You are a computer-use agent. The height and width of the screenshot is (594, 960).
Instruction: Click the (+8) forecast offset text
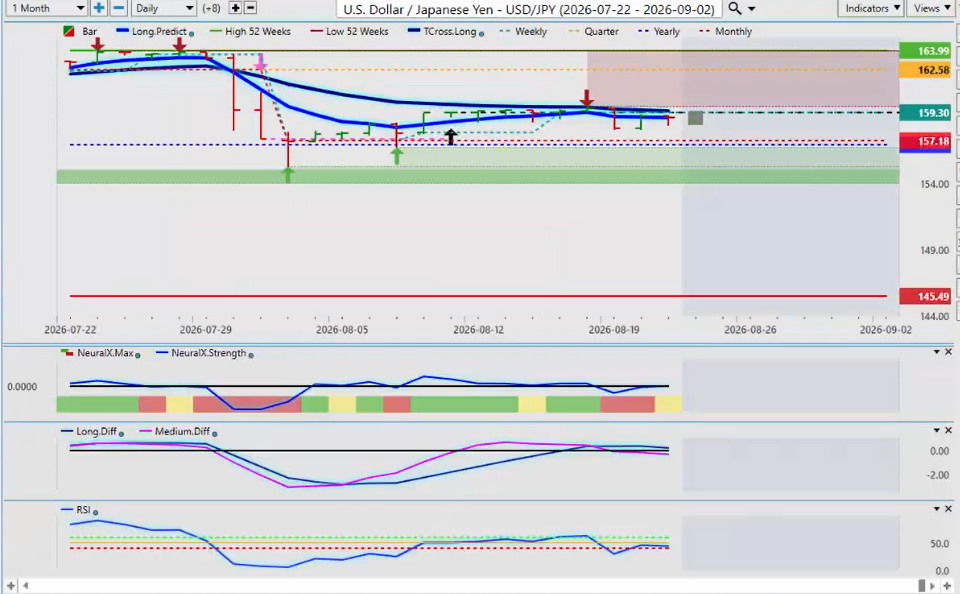tap(211, 9)
